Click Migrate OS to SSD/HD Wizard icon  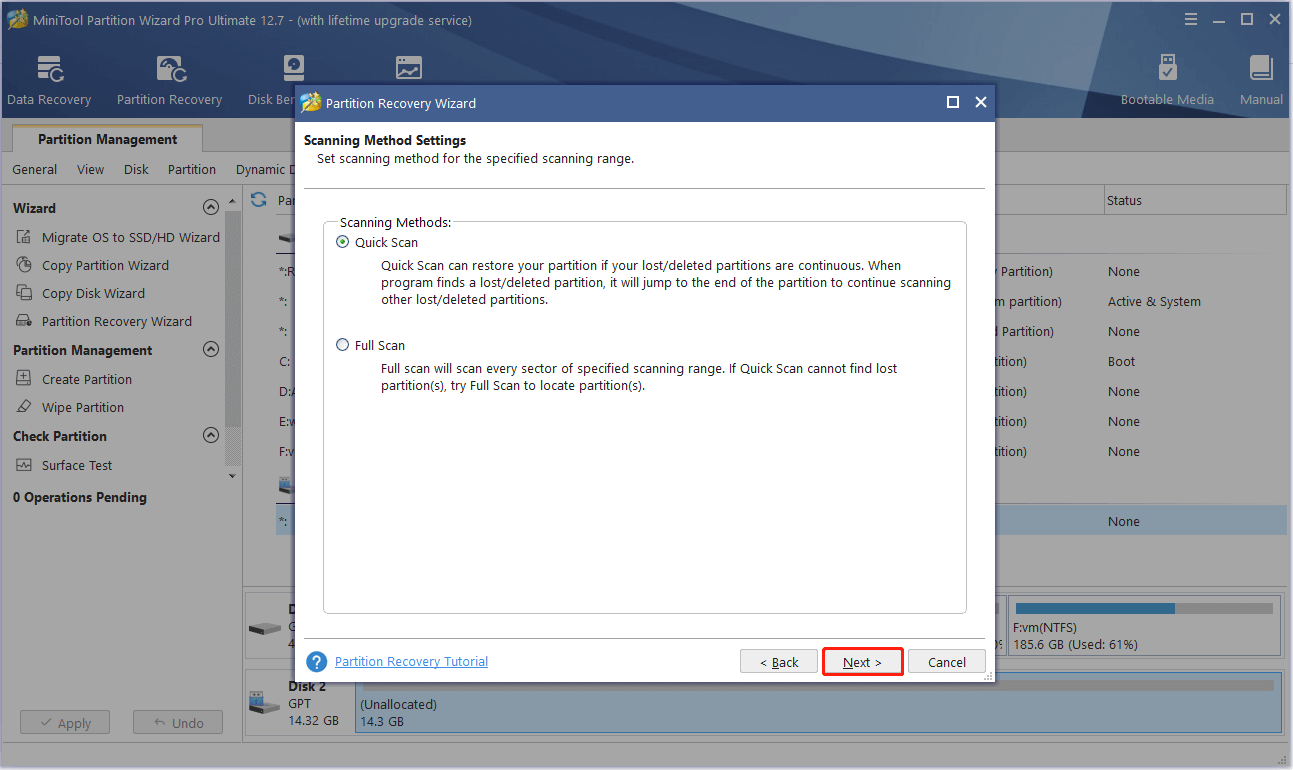pyautogui.click(x=24, y=237)
